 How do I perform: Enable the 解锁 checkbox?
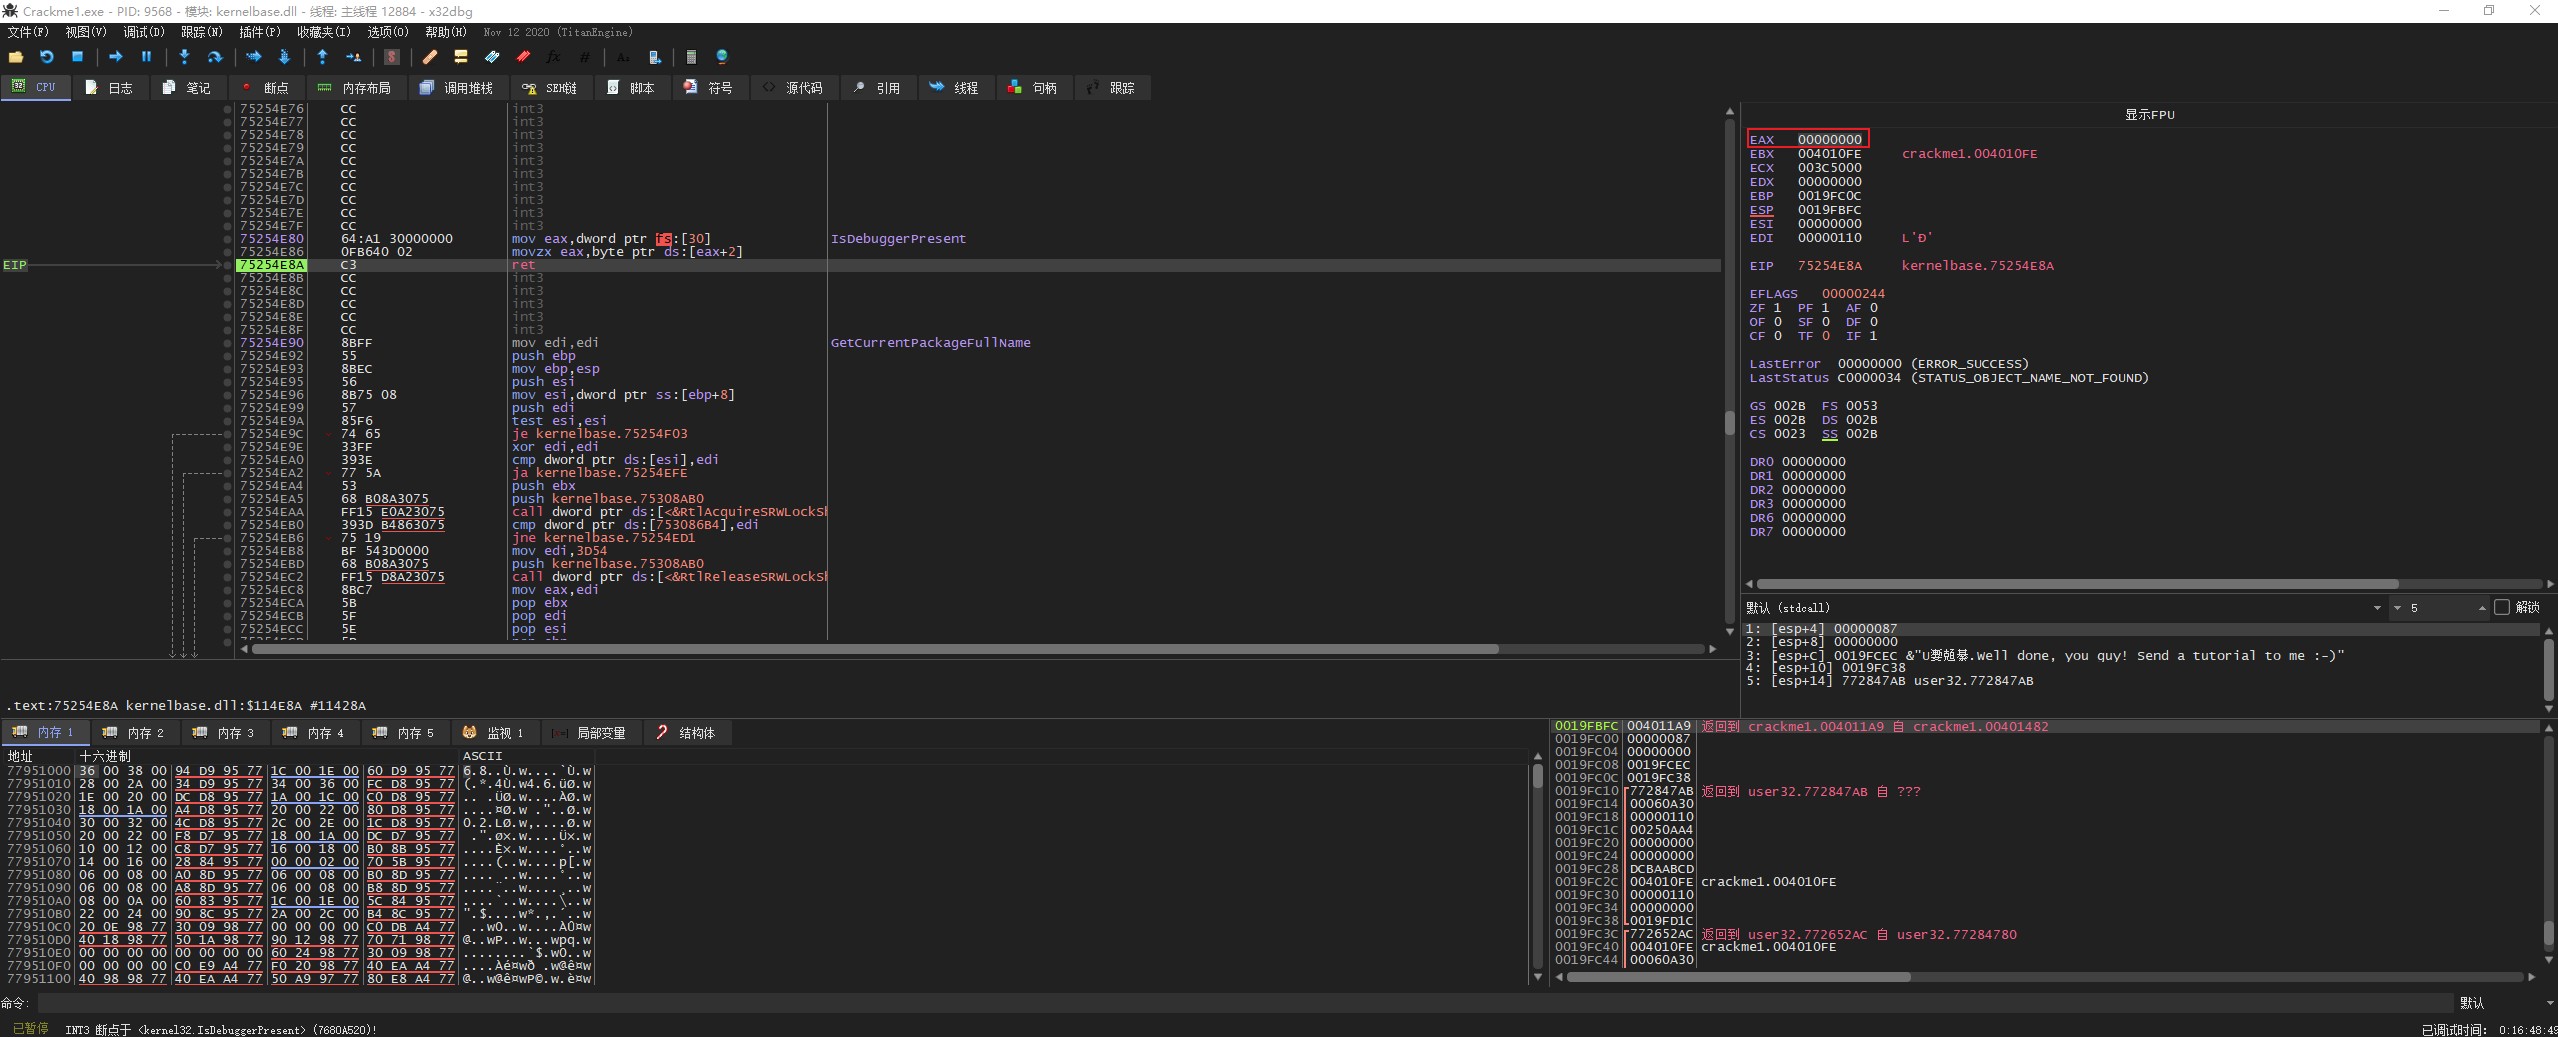[x=2502, y=608]
